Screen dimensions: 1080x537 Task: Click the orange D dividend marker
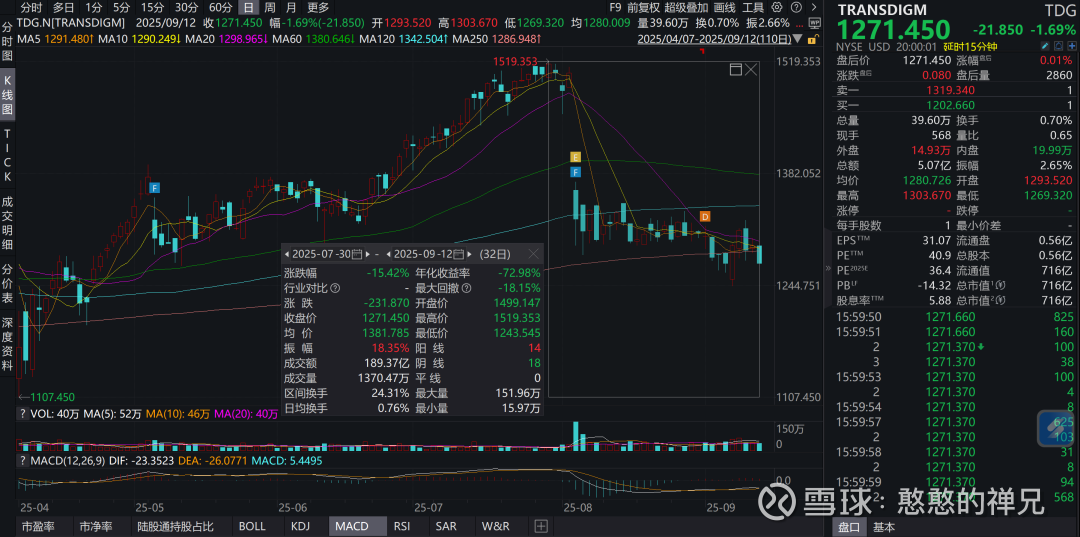(x=705, y=216)
